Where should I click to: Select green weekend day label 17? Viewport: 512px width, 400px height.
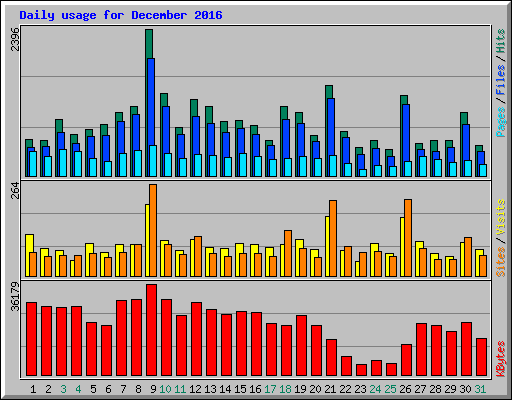(270, 389)
